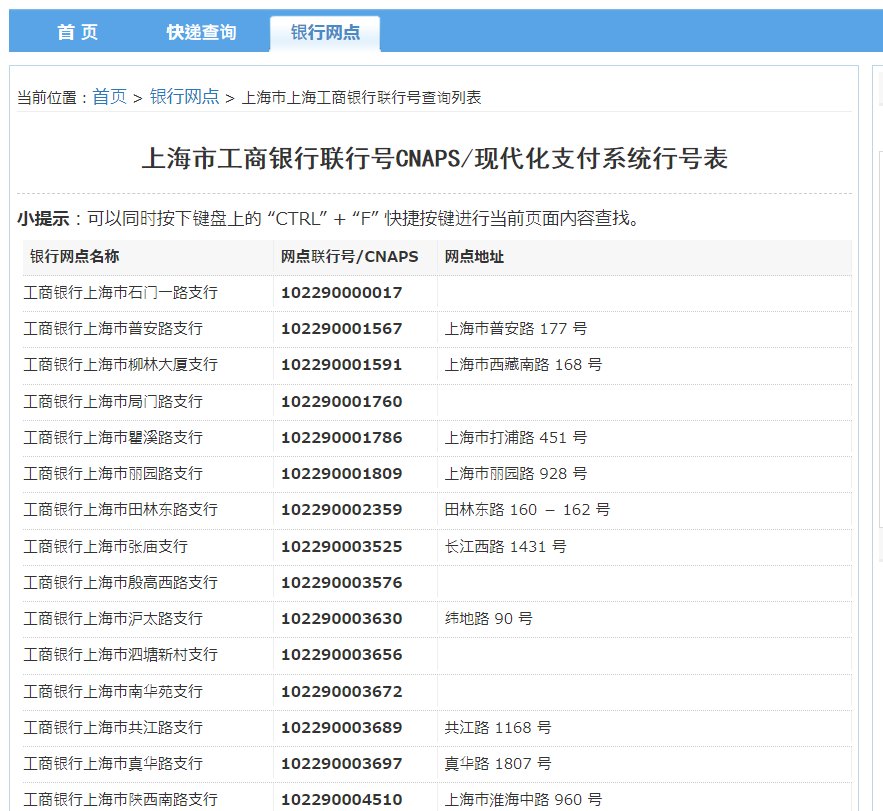
Task: Click the 首页 breadcrumb link
Action: click(109, 97)
